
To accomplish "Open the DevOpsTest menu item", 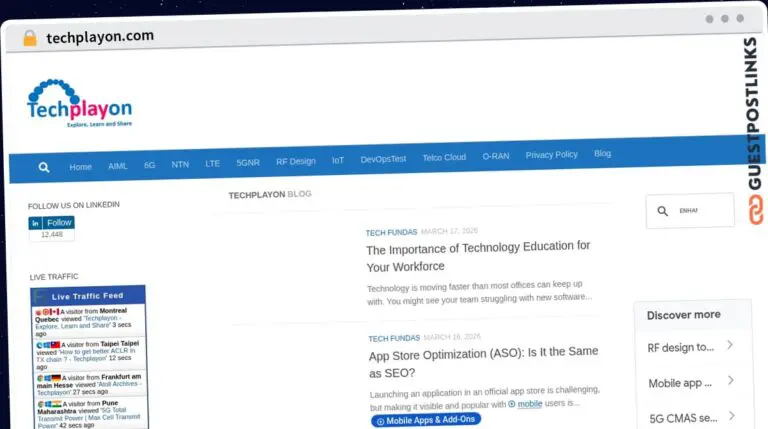I will (384, 159).
